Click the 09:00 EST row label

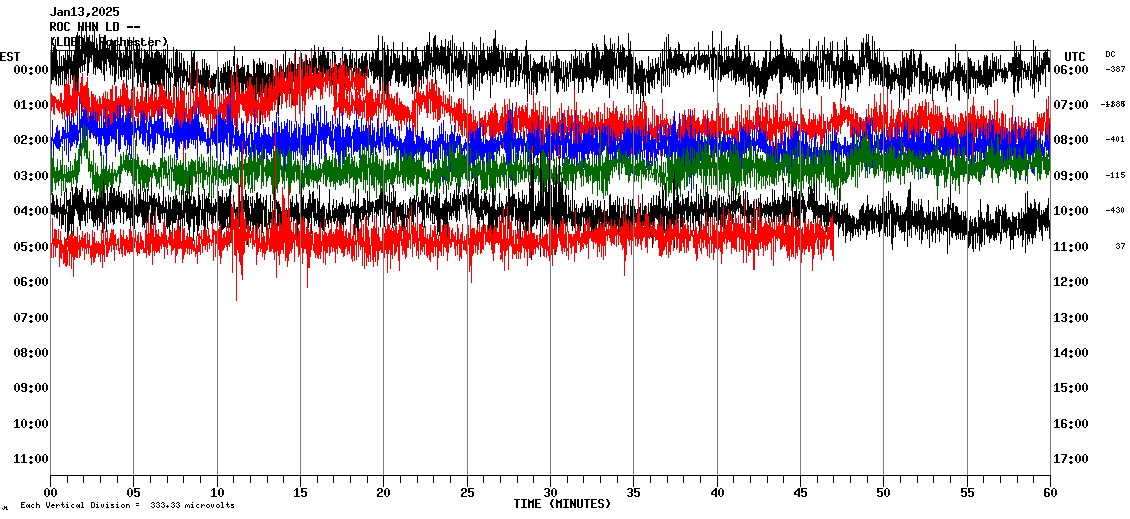tap(31, 388)
